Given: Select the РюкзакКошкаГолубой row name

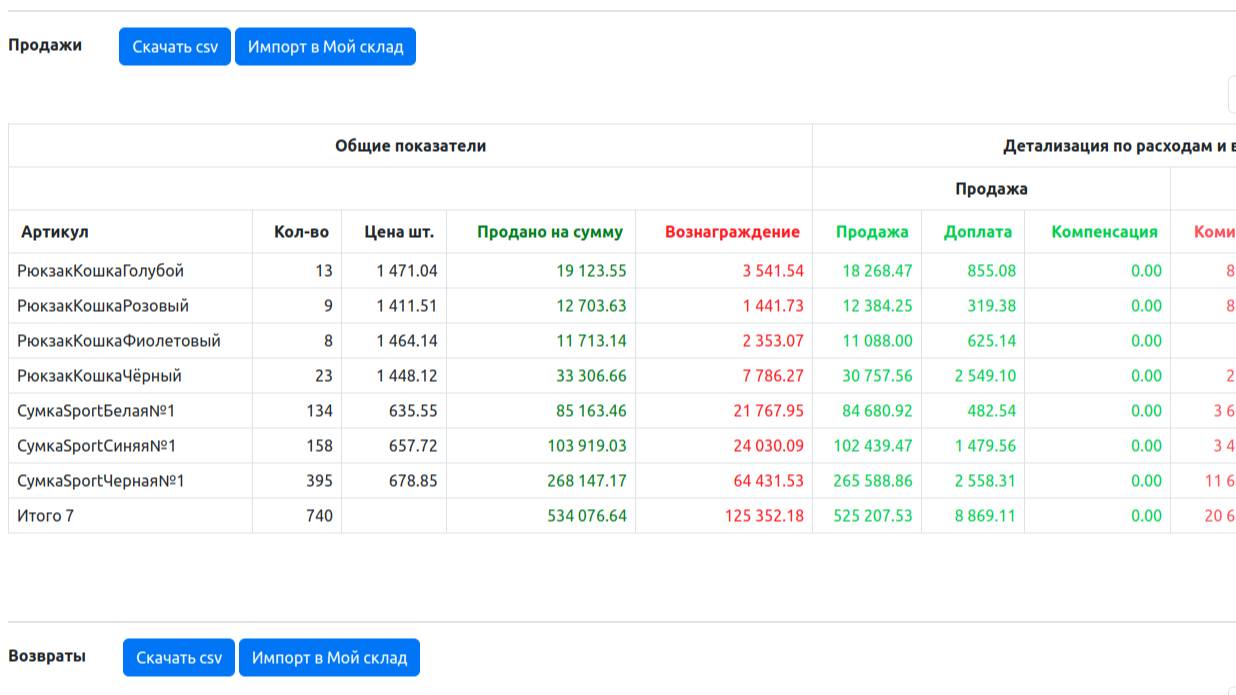Looking at the screenshot, I should (100, 271).
